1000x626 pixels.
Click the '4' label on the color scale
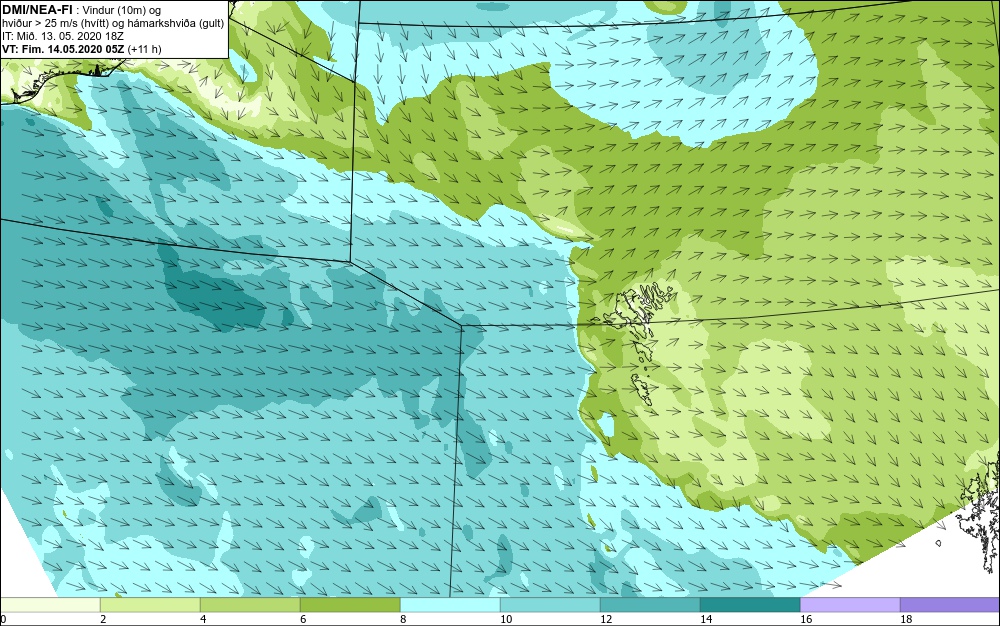[x=203, y=619]
